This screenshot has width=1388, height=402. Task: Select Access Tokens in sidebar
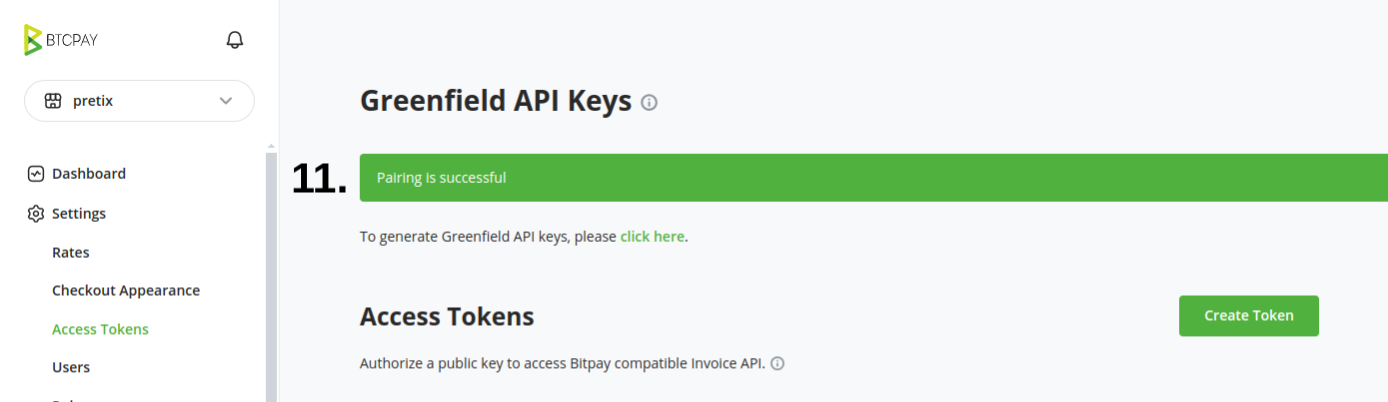click(x=100, y=329)
